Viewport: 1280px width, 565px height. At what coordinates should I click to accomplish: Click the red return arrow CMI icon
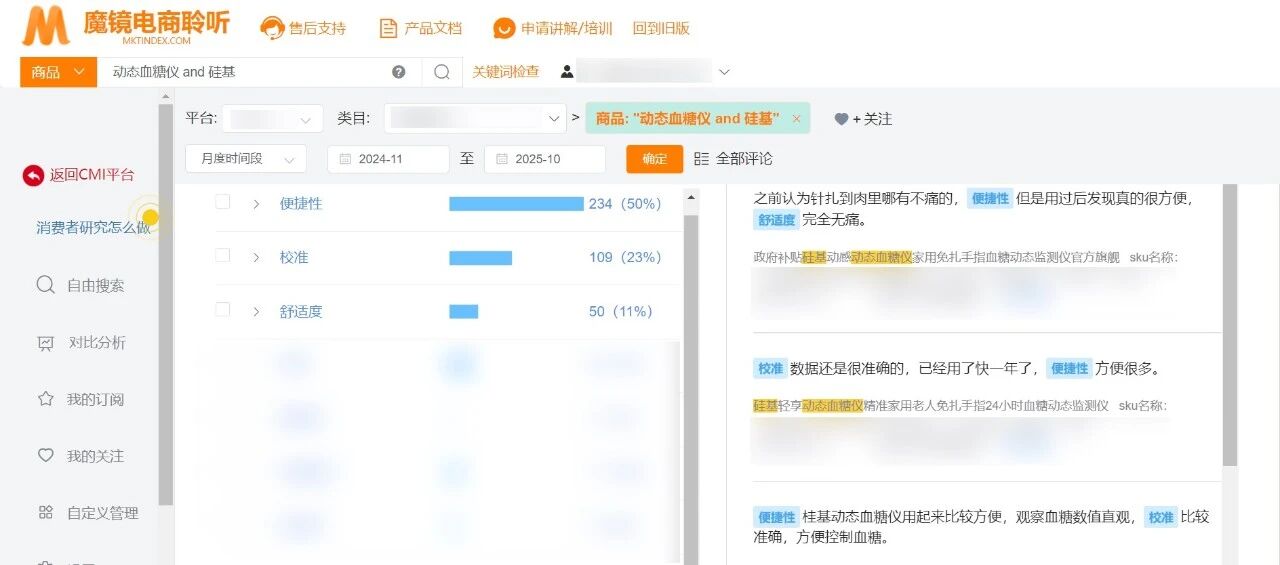click(33, 175)
